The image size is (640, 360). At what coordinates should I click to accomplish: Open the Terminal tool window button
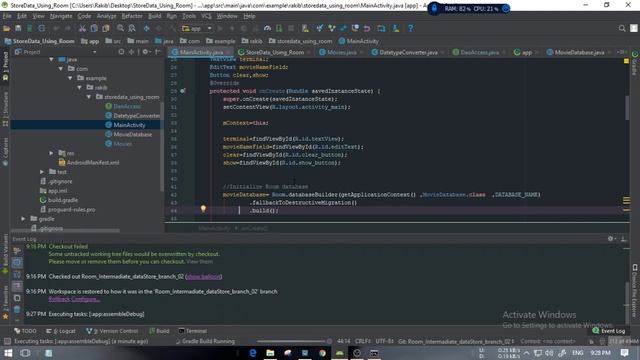tap(193, 331)
